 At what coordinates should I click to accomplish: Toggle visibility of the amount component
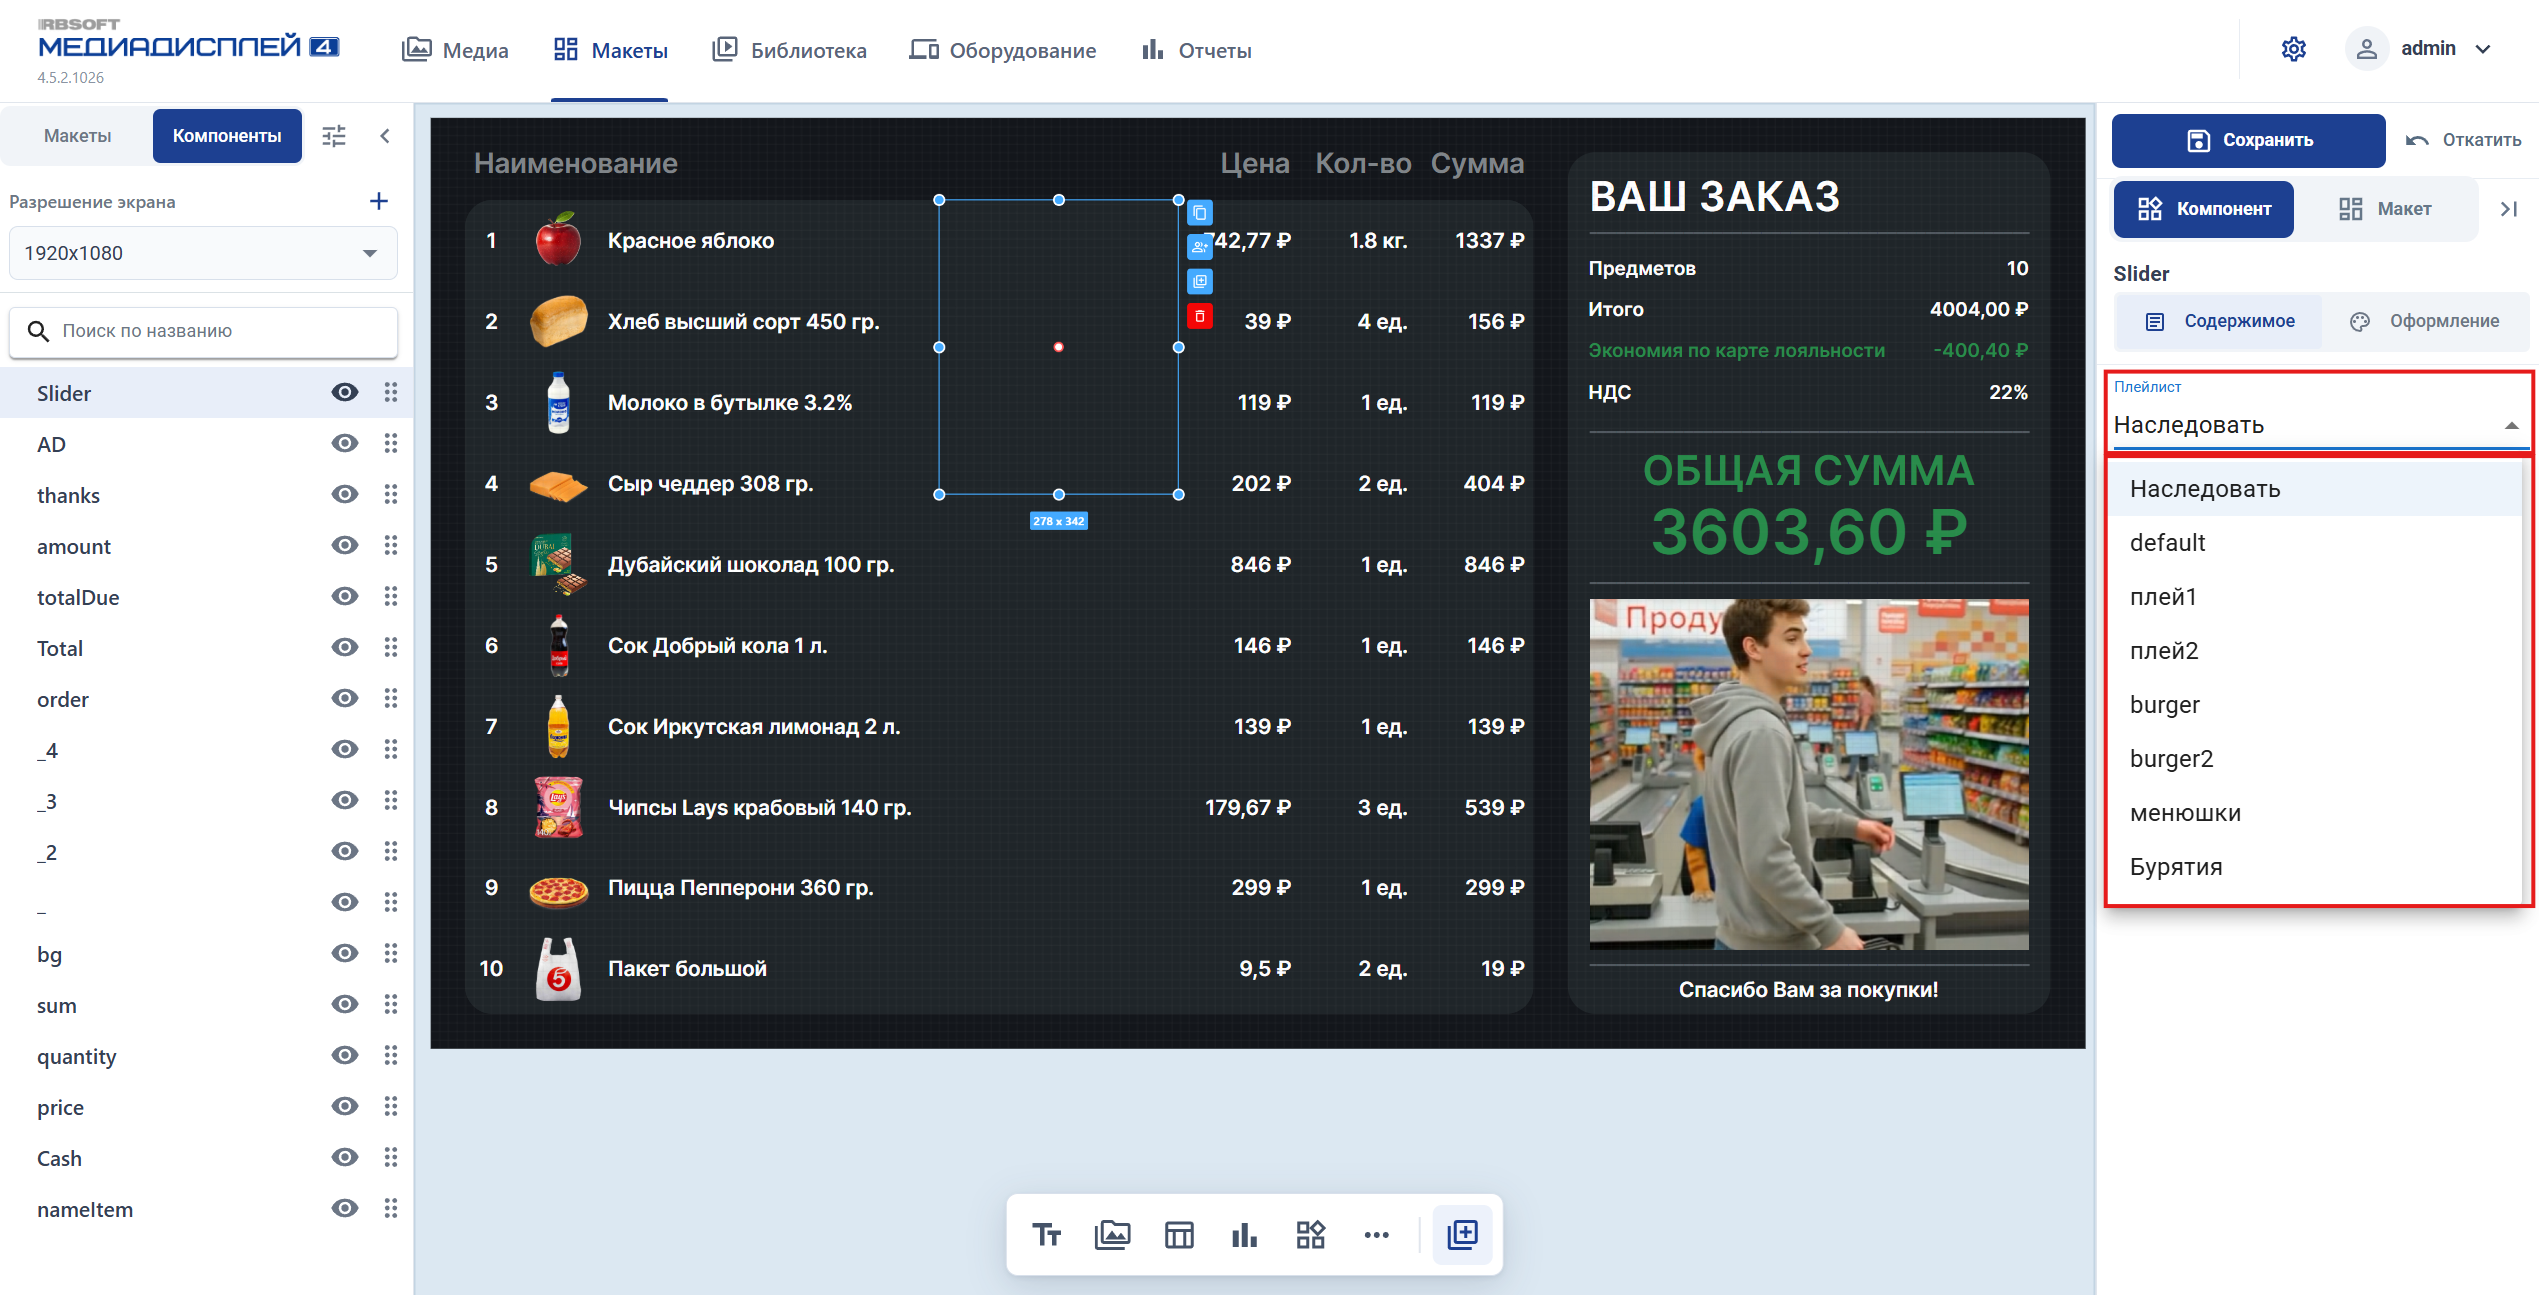point(345,546)
